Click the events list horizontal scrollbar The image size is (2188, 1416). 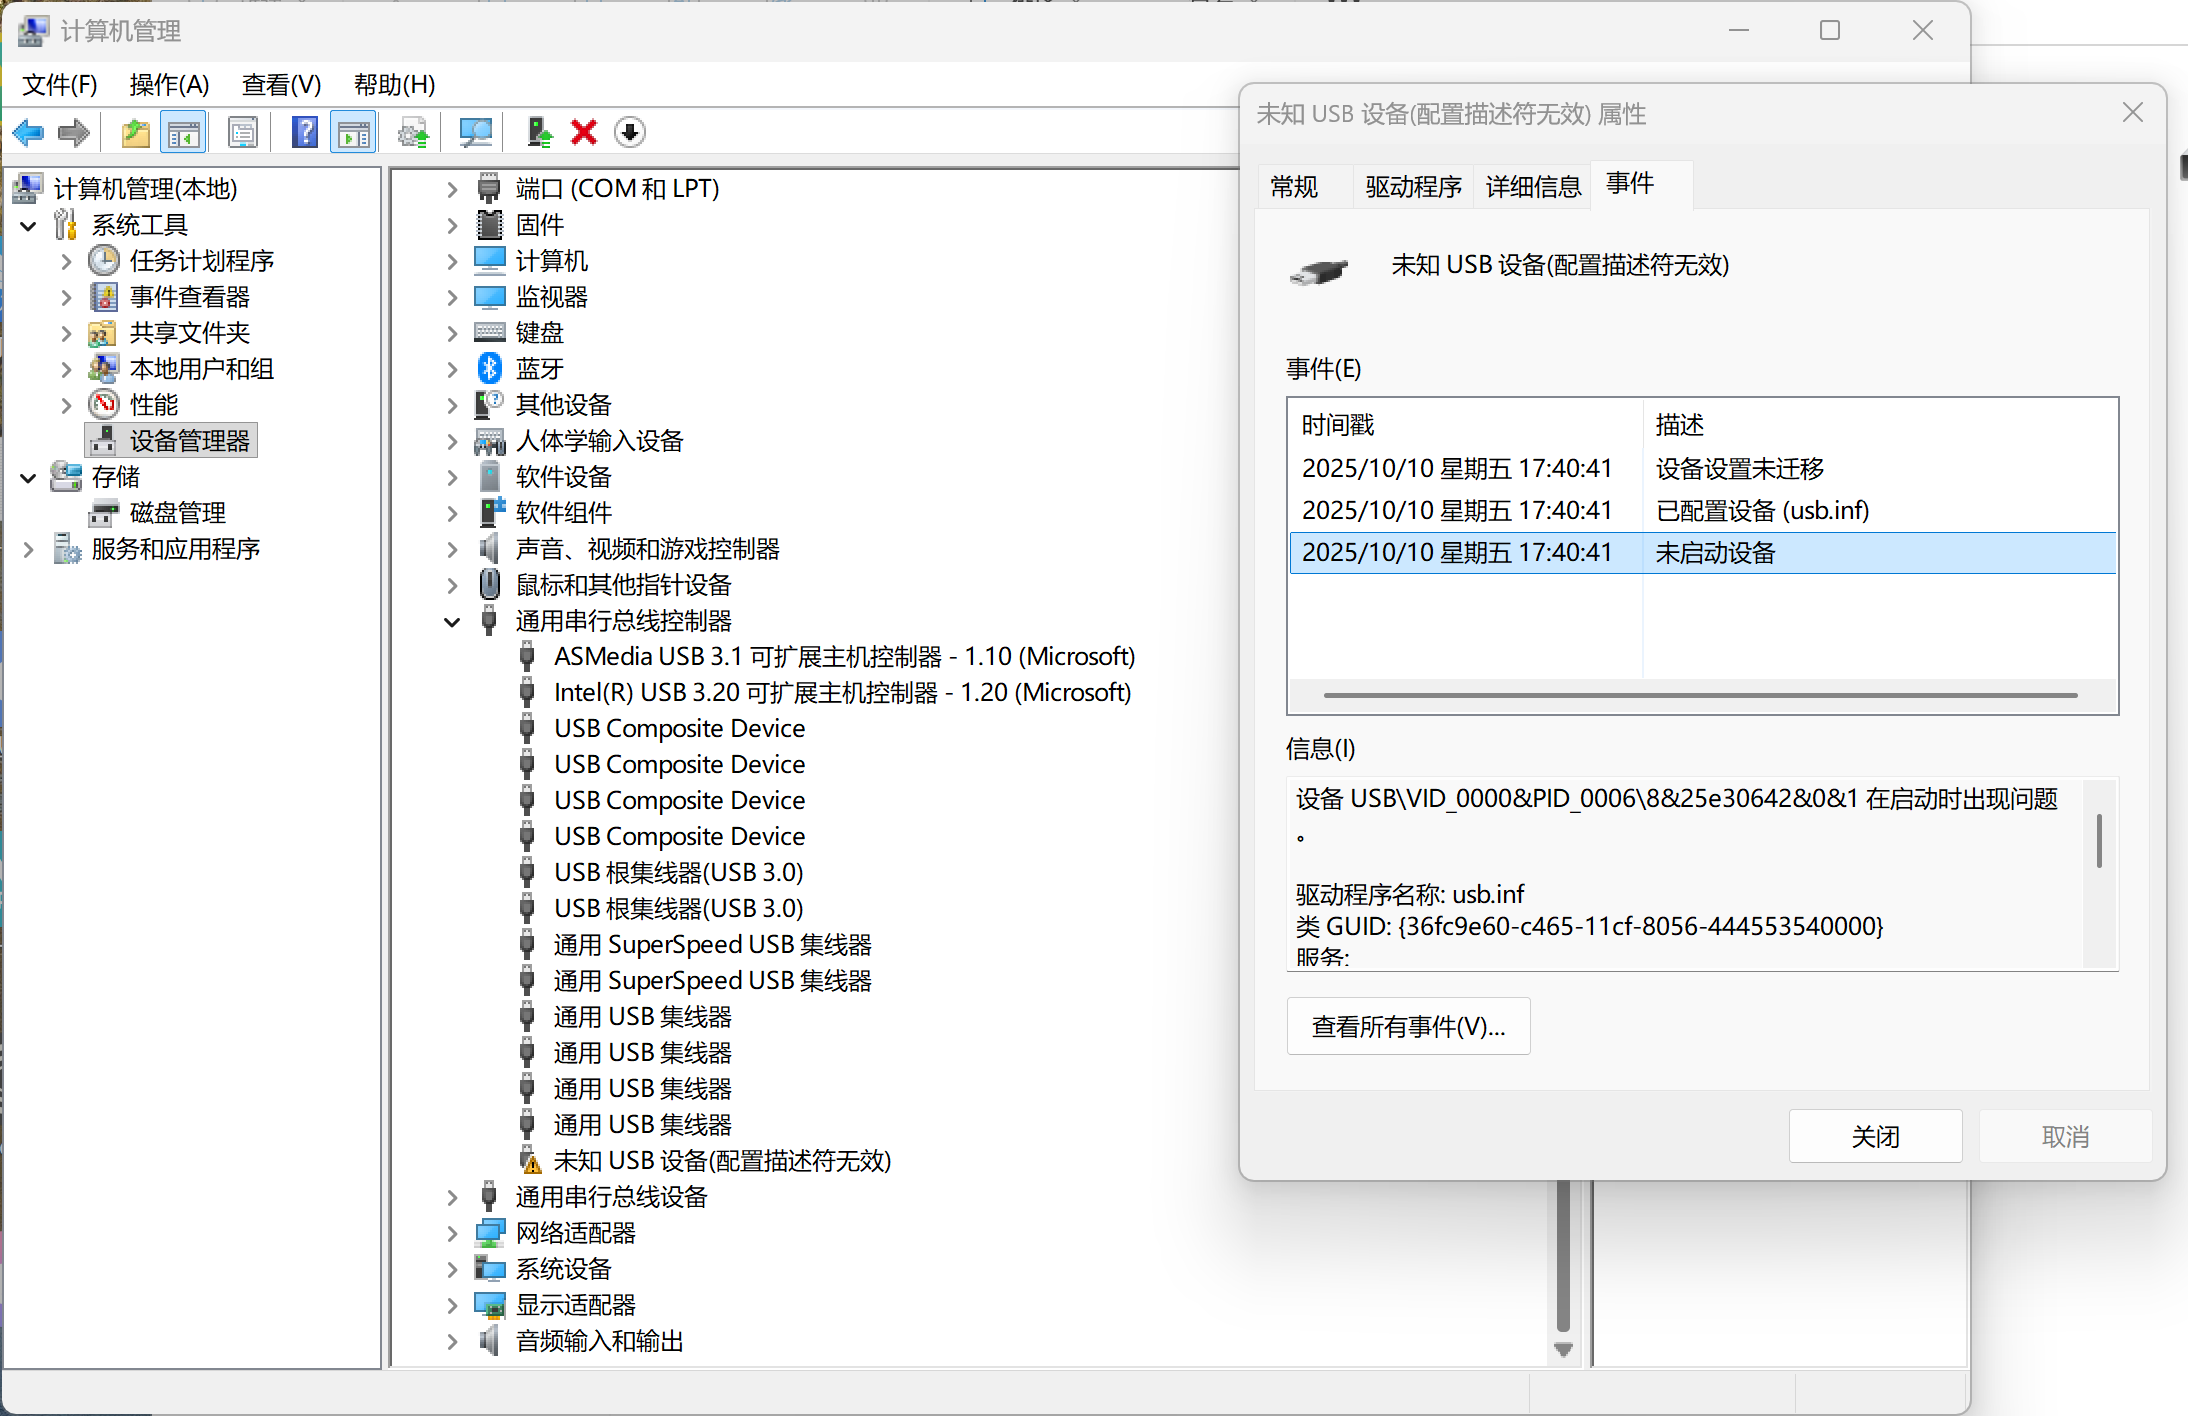[1700, 695]
